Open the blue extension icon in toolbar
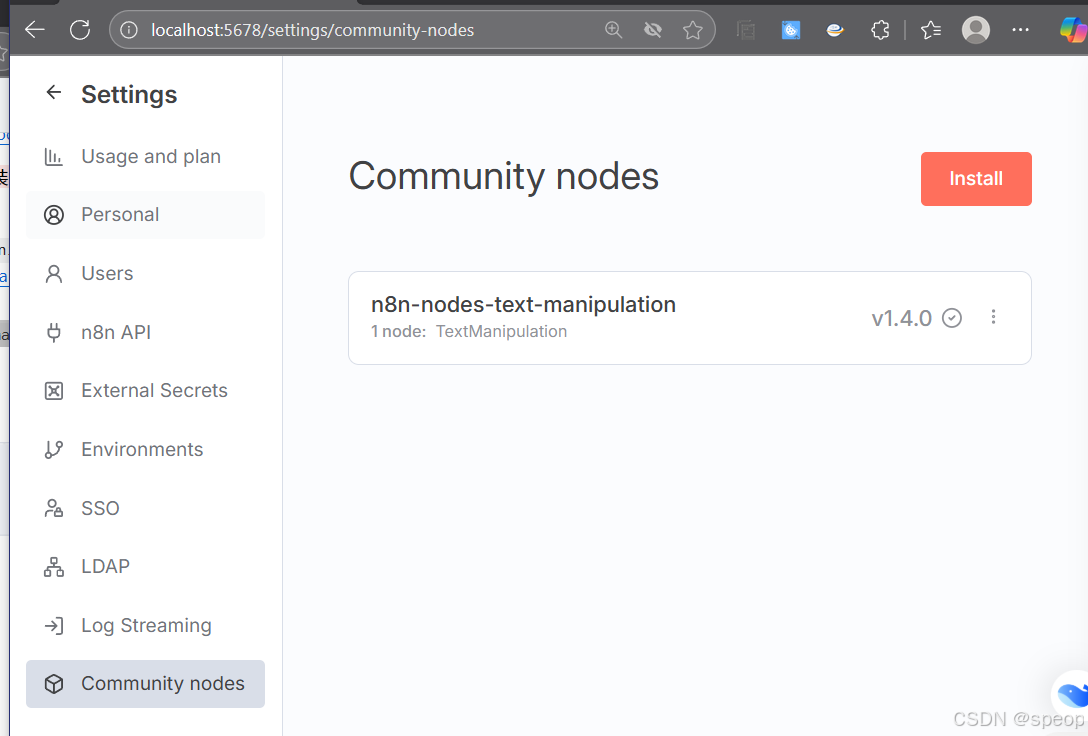This screenshot has width=1088, height=736. click(791, 30)
